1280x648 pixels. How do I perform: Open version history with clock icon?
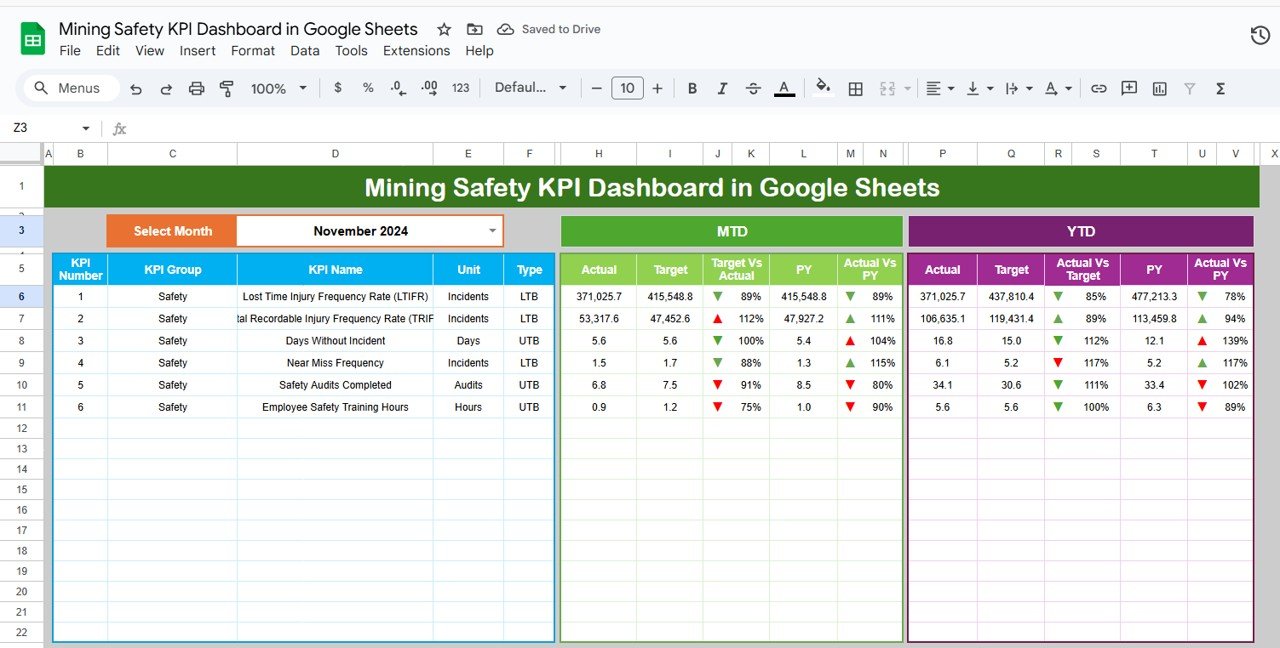[1258, 34]
